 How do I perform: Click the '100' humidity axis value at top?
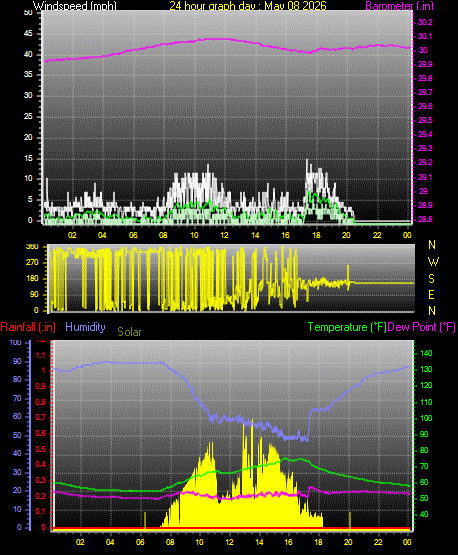16,342
